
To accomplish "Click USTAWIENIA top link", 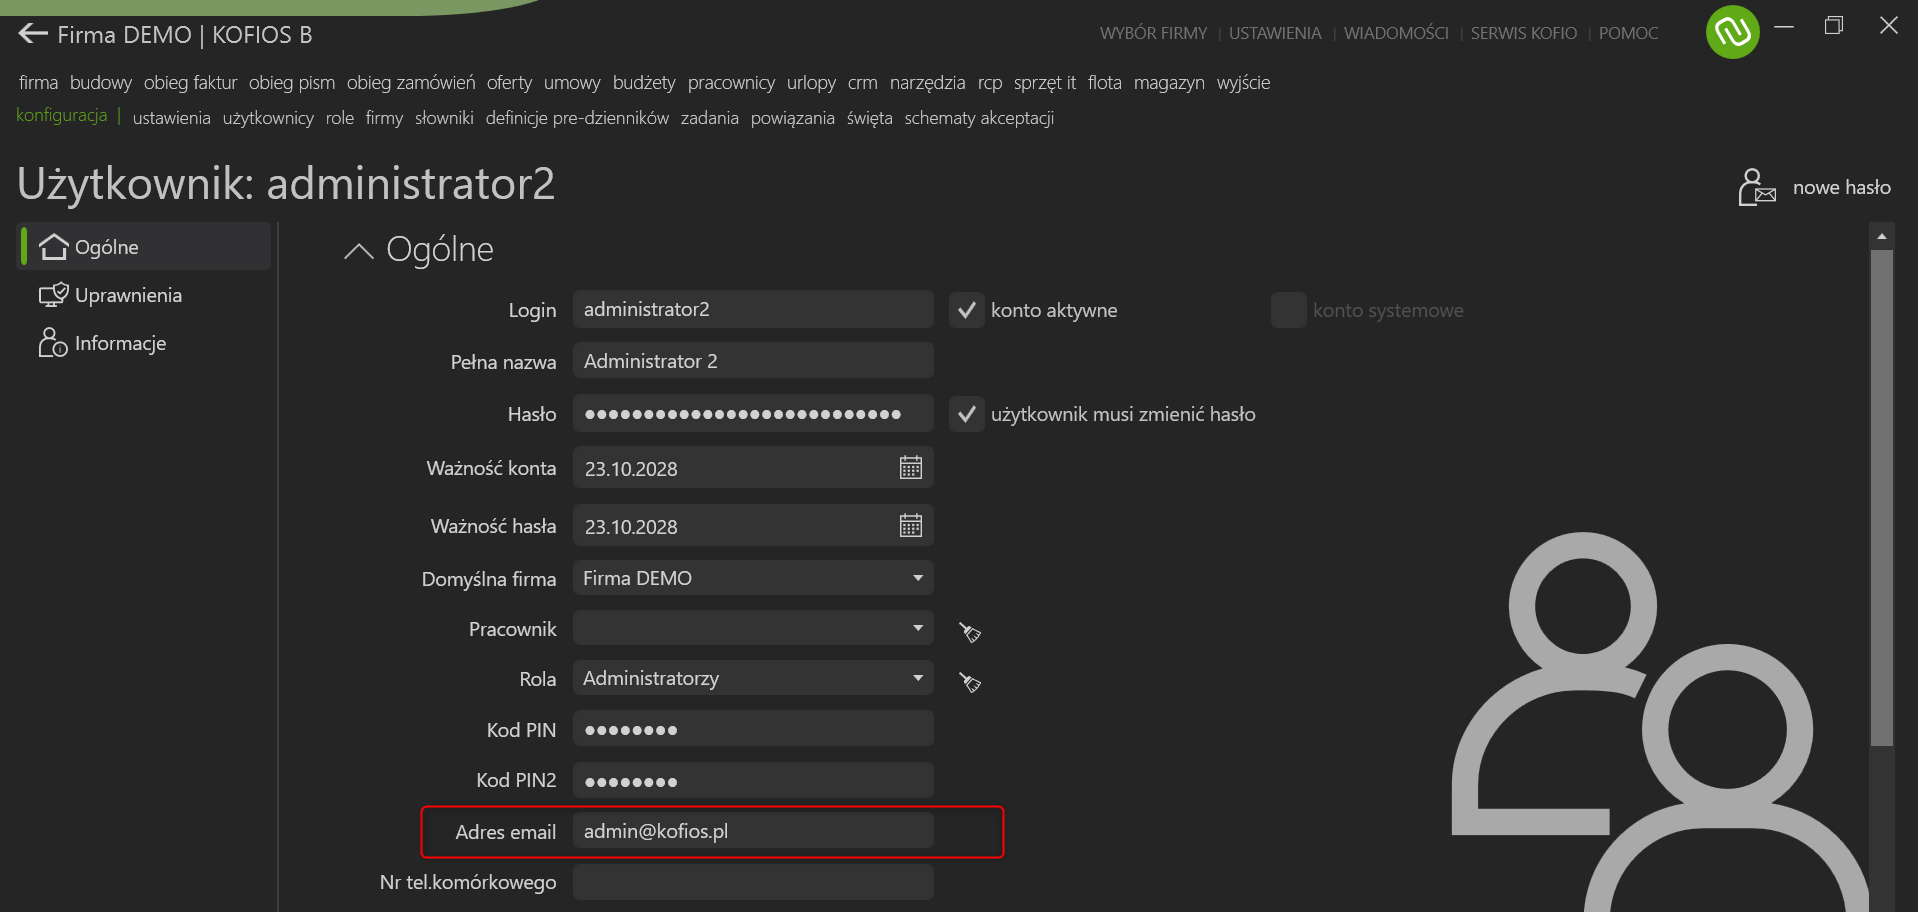I will (x=1275, y=33).
